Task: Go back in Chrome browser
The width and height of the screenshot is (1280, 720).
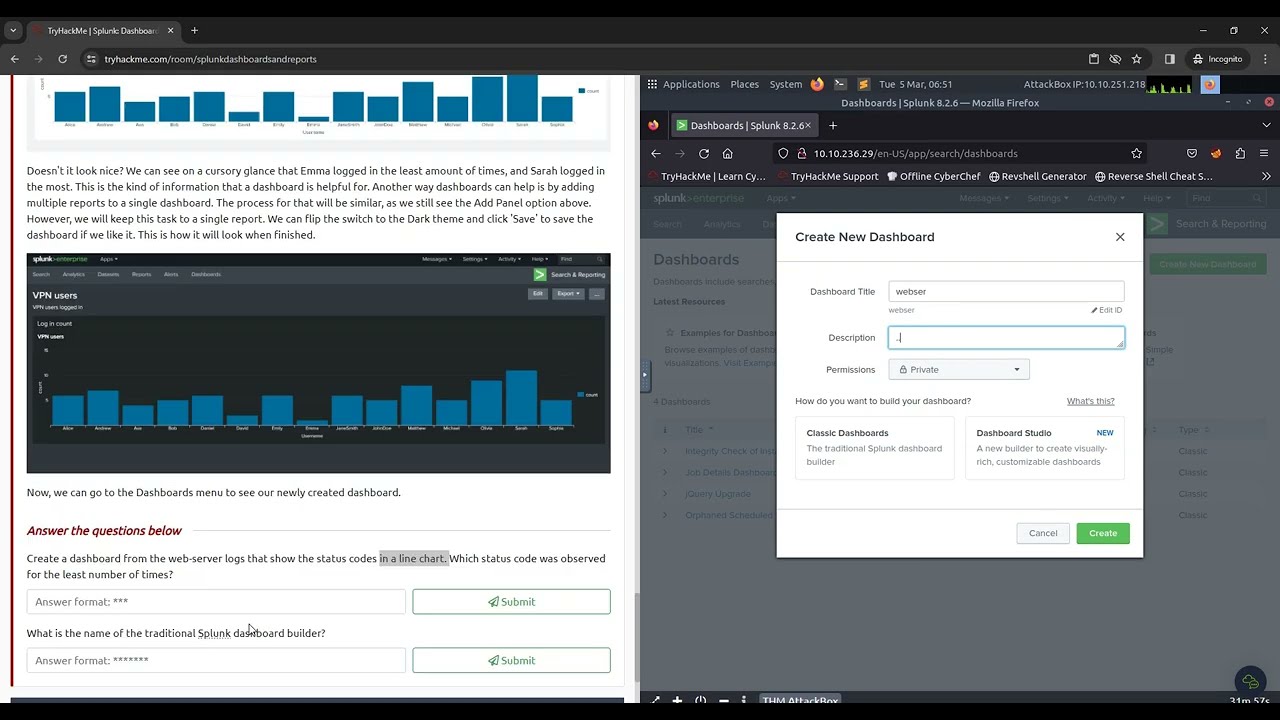Action: point(14,59)
